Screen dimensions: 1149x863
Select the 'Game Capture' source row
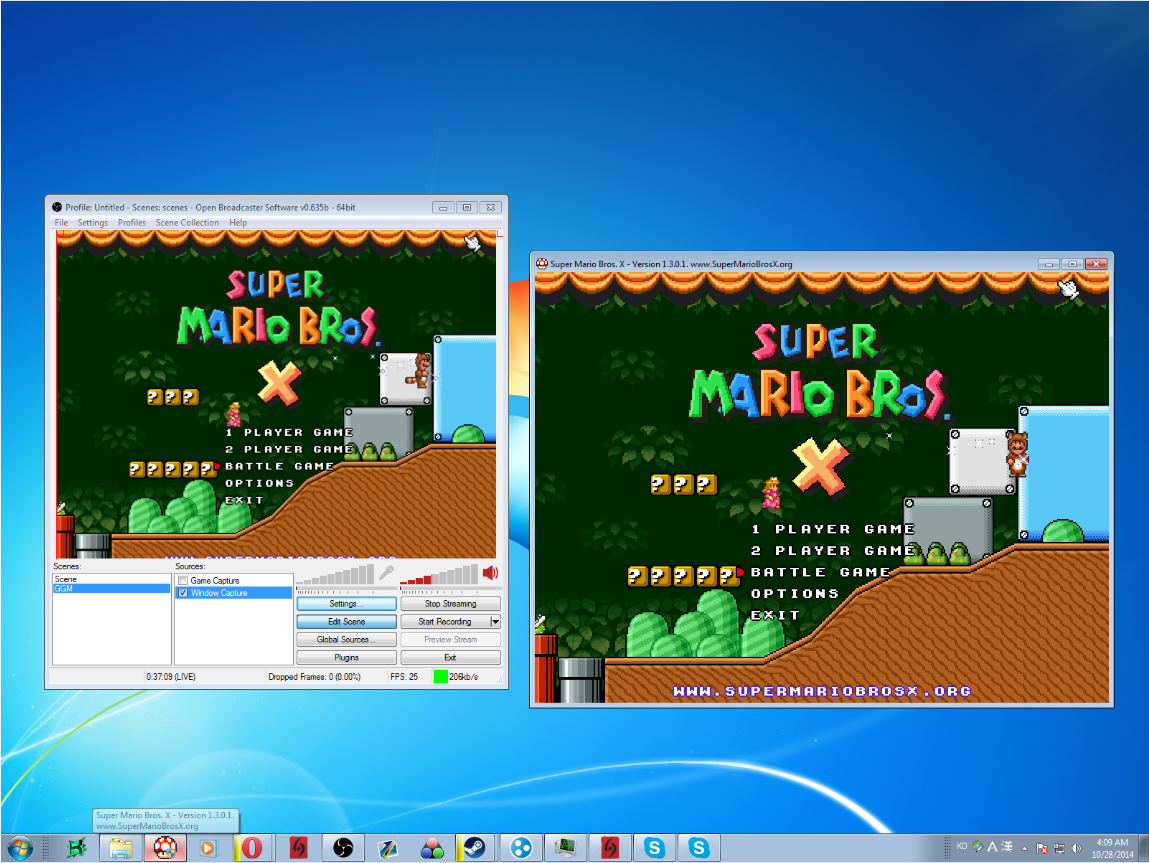click(234, 580)
